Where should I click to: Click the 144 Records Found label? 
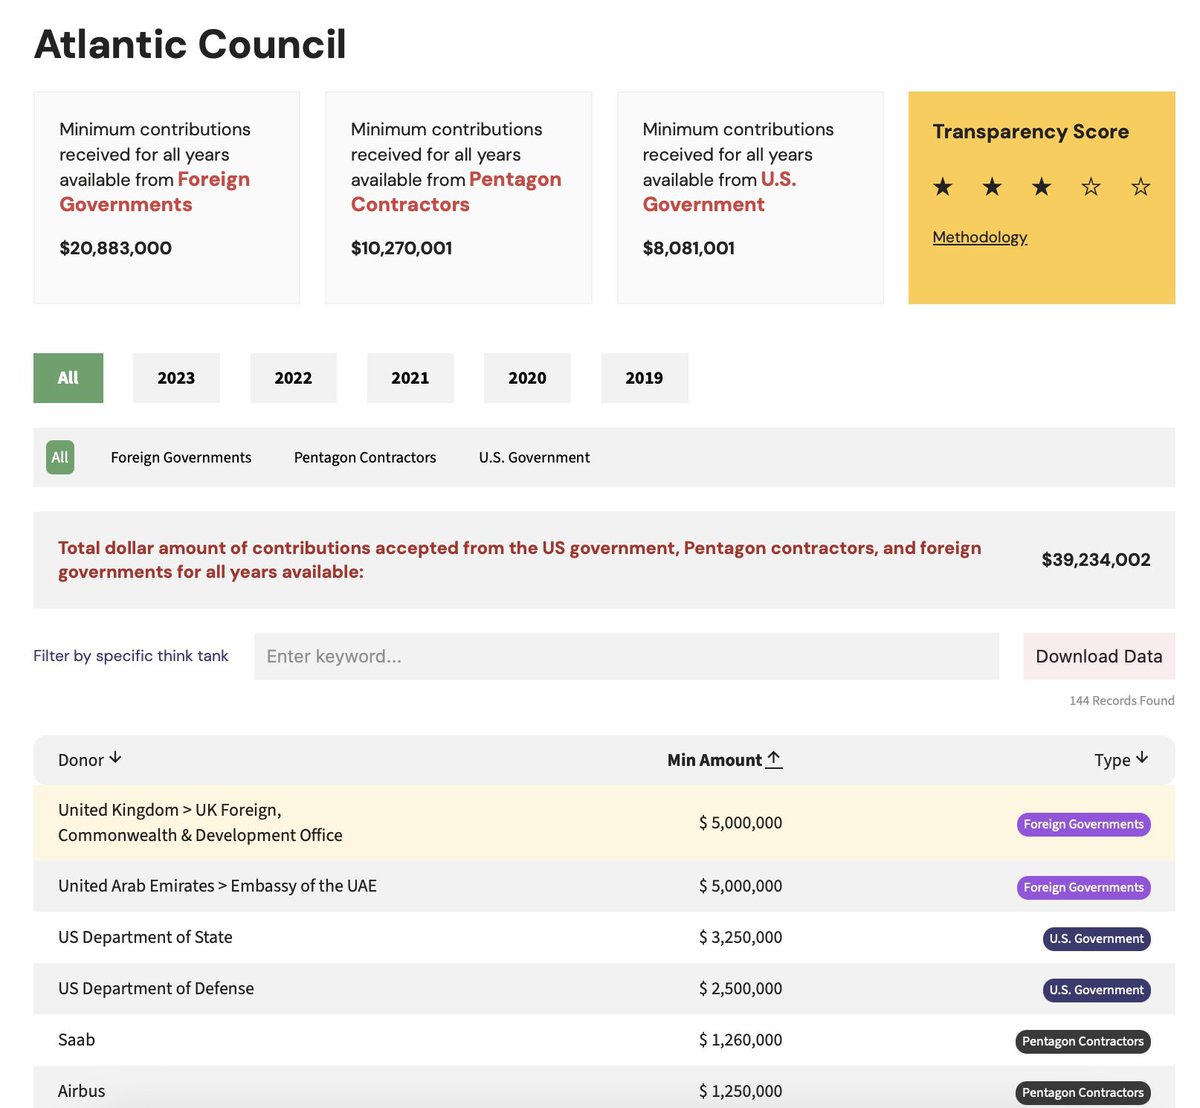(1122, 701)
